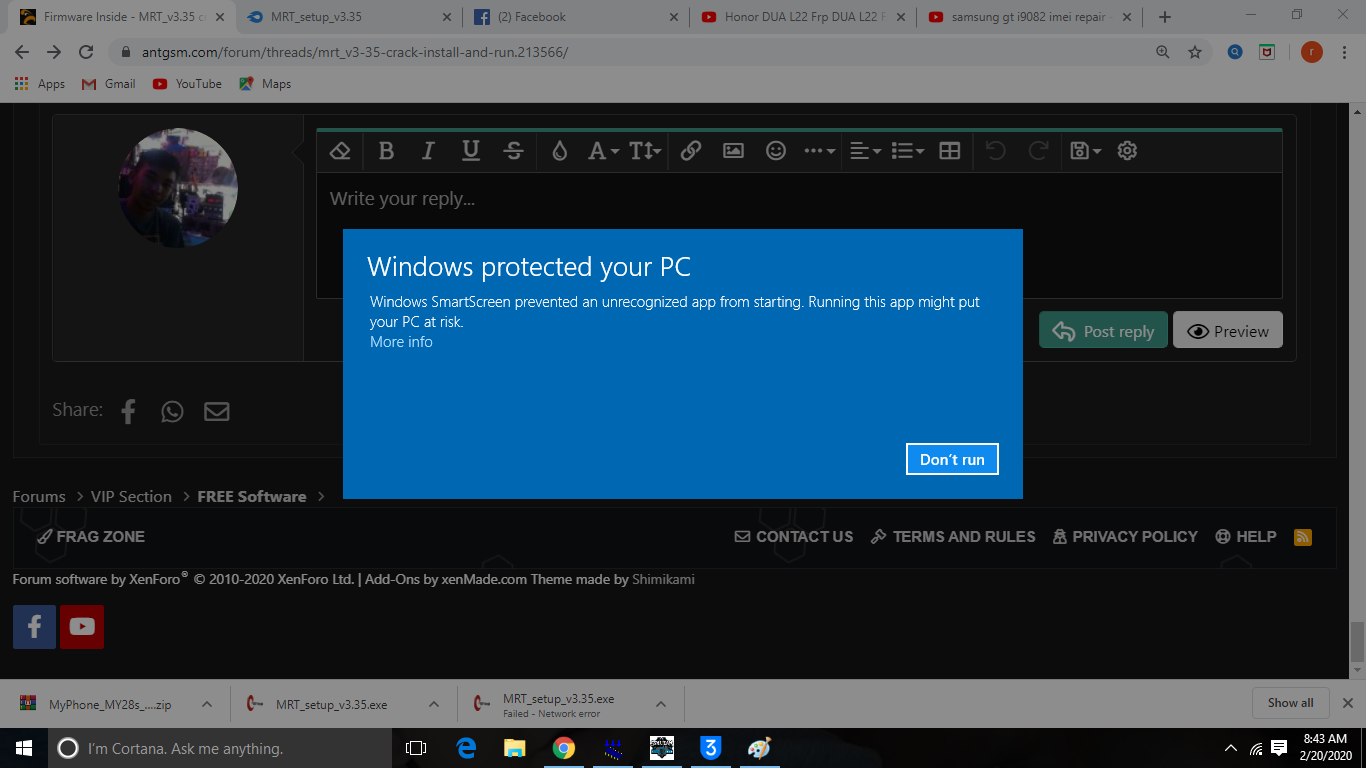Open text color droplet picker

pyautogui.click(x=560, y=151)
